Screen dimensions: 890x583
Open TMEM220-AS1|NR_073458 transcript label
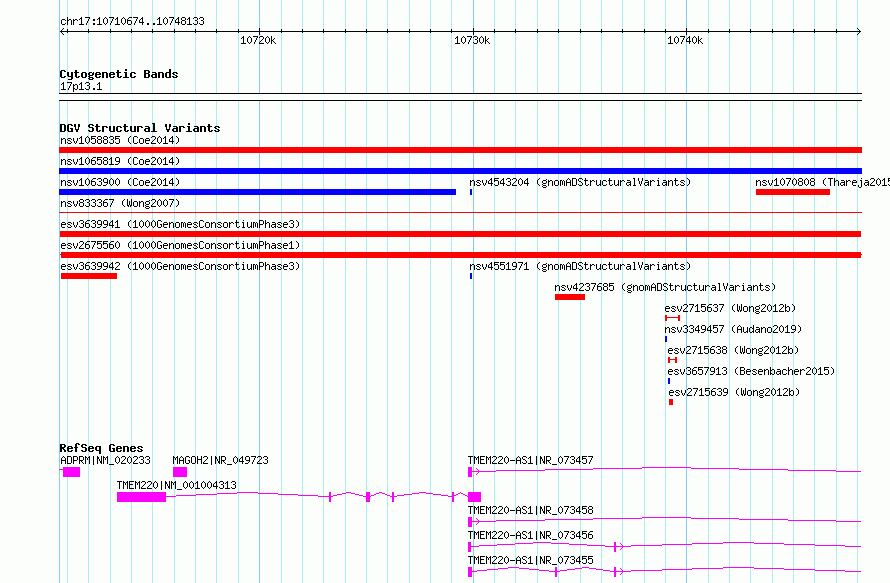530,510
